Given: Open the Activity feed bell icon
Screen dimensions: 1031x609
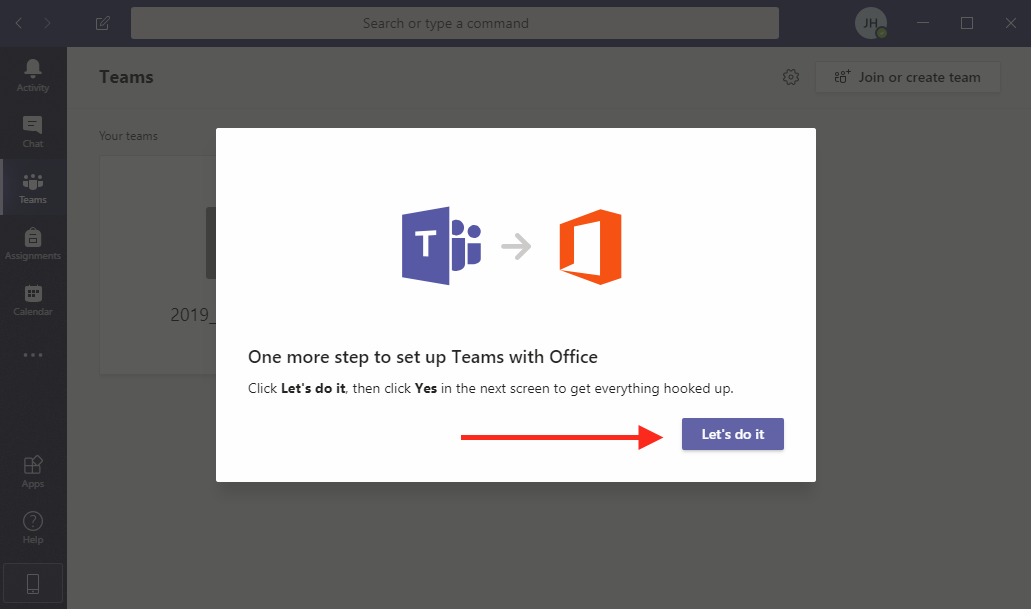Looking at the screenshot, I should coord(33,74).
